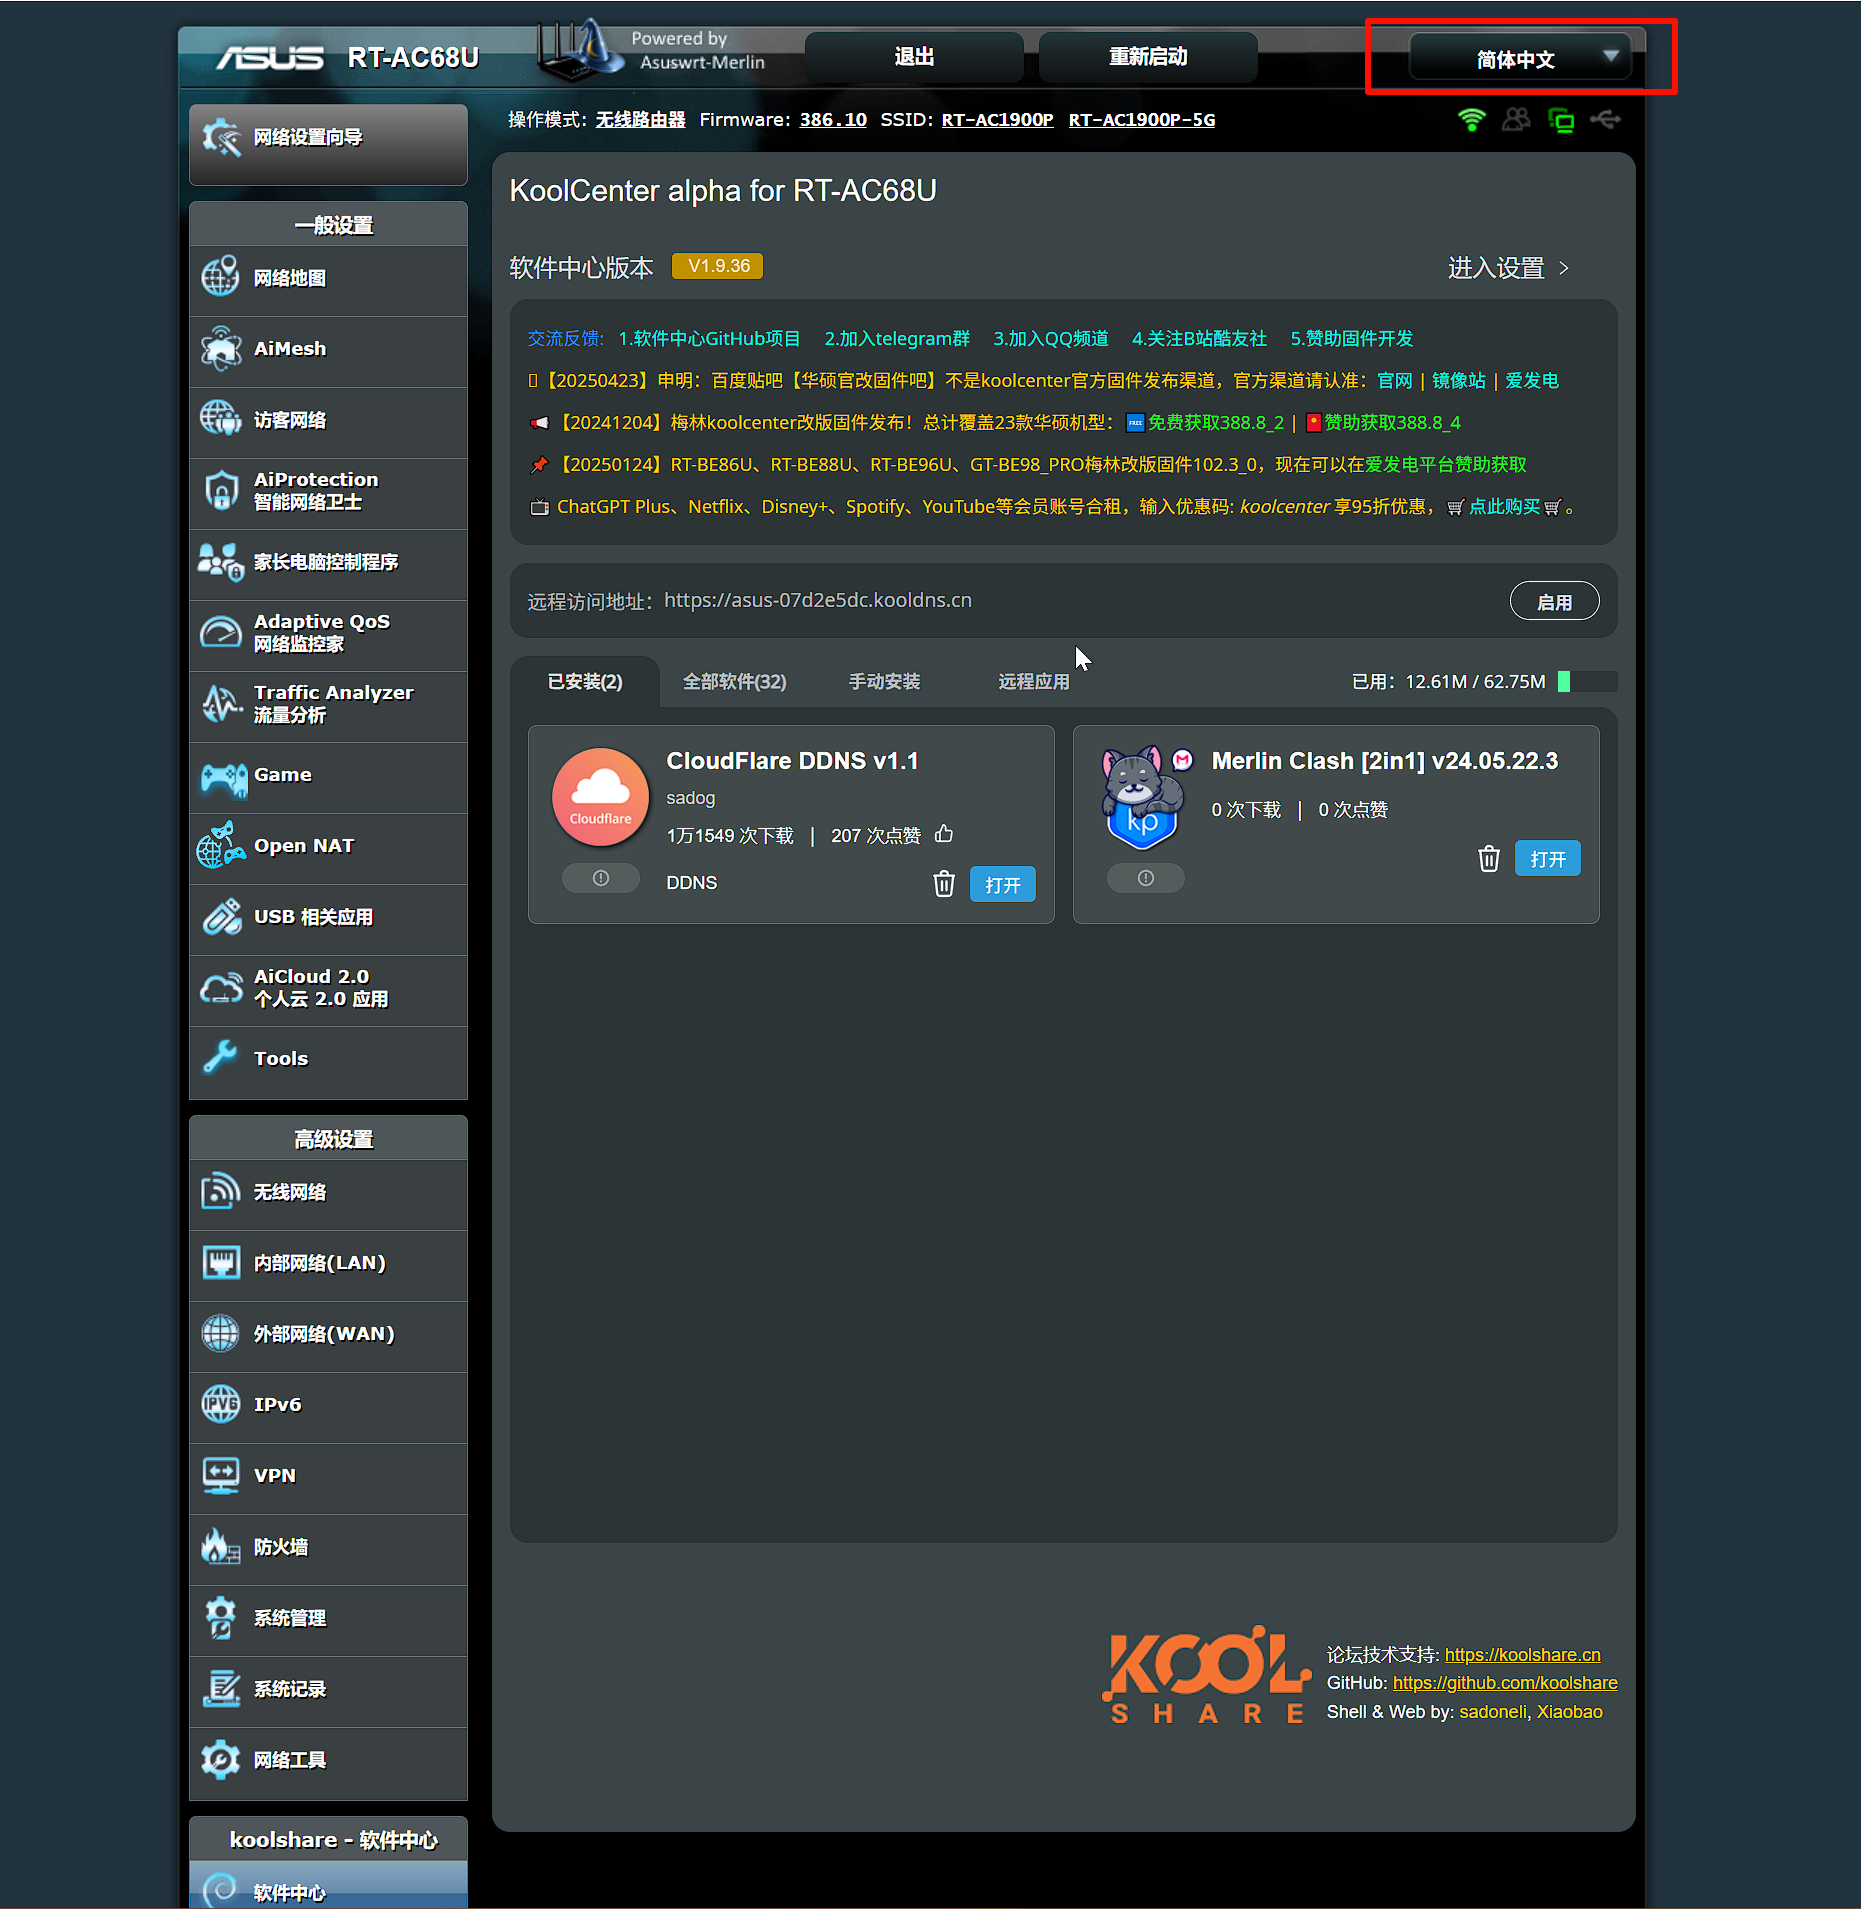Click the system administration icon 系统管理
The height and width of the screenshot is (1909, 1861).
coord(221,1617)
